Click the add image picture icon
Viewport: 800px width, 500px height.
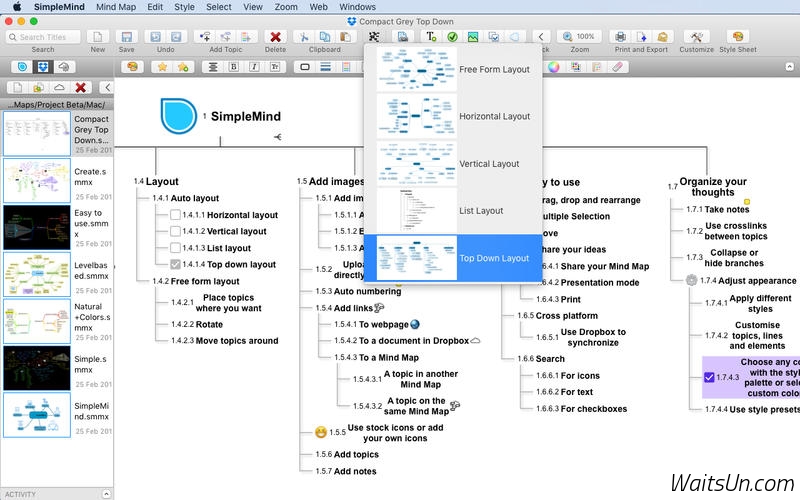pos(473,37)
